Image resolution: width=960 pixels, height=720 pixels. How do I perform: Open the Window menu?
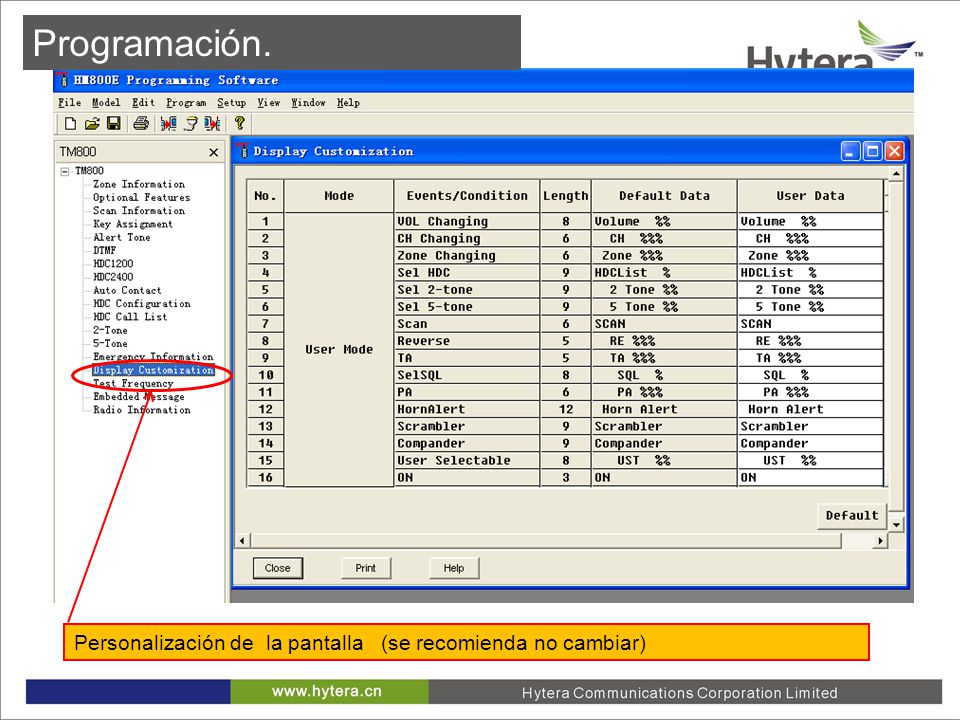tap(308, 103)
